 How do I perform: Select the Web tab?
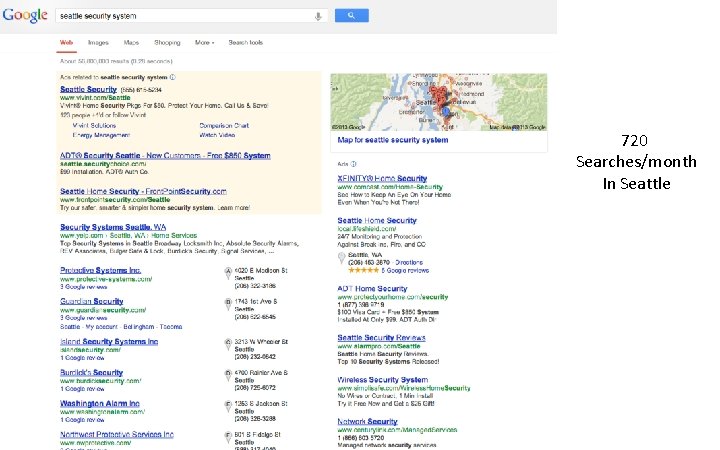tap(67, 43)
